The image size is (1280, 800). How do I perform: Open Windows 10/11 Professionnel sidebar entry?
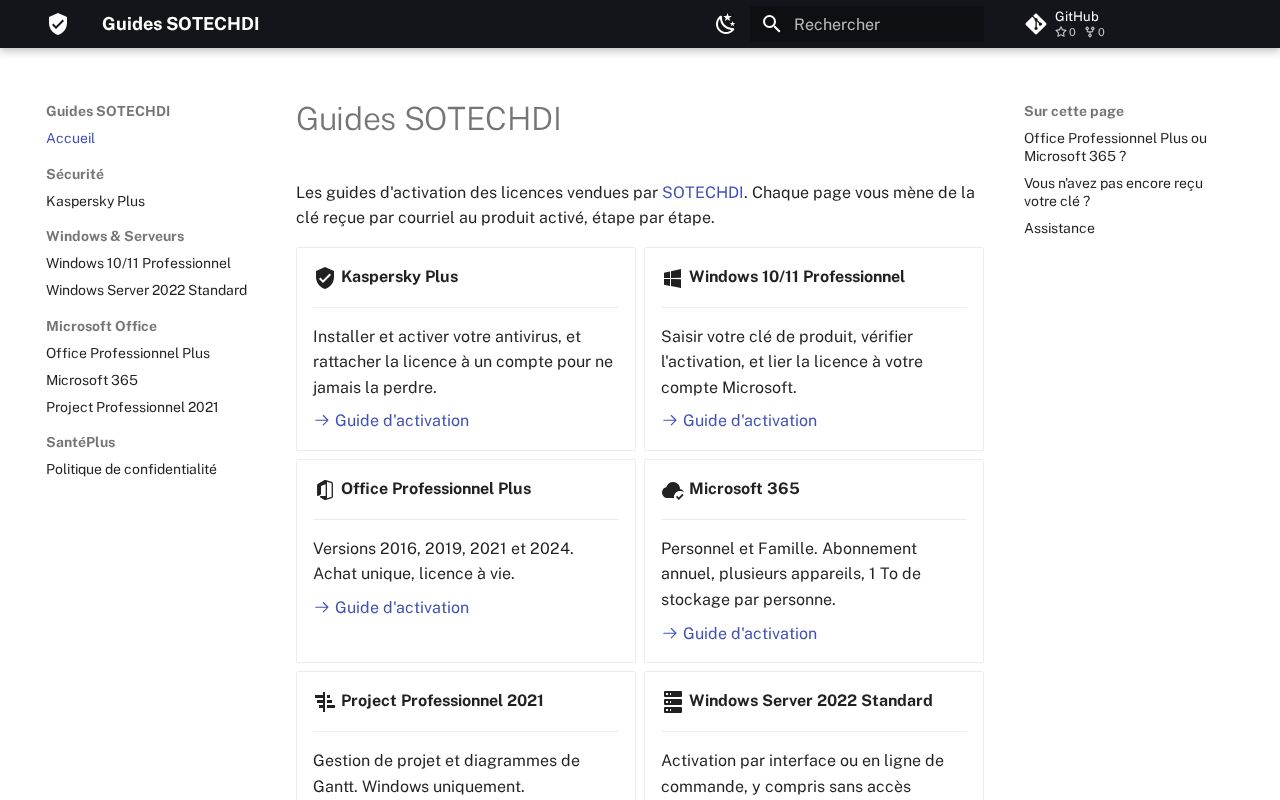(138, 263)
